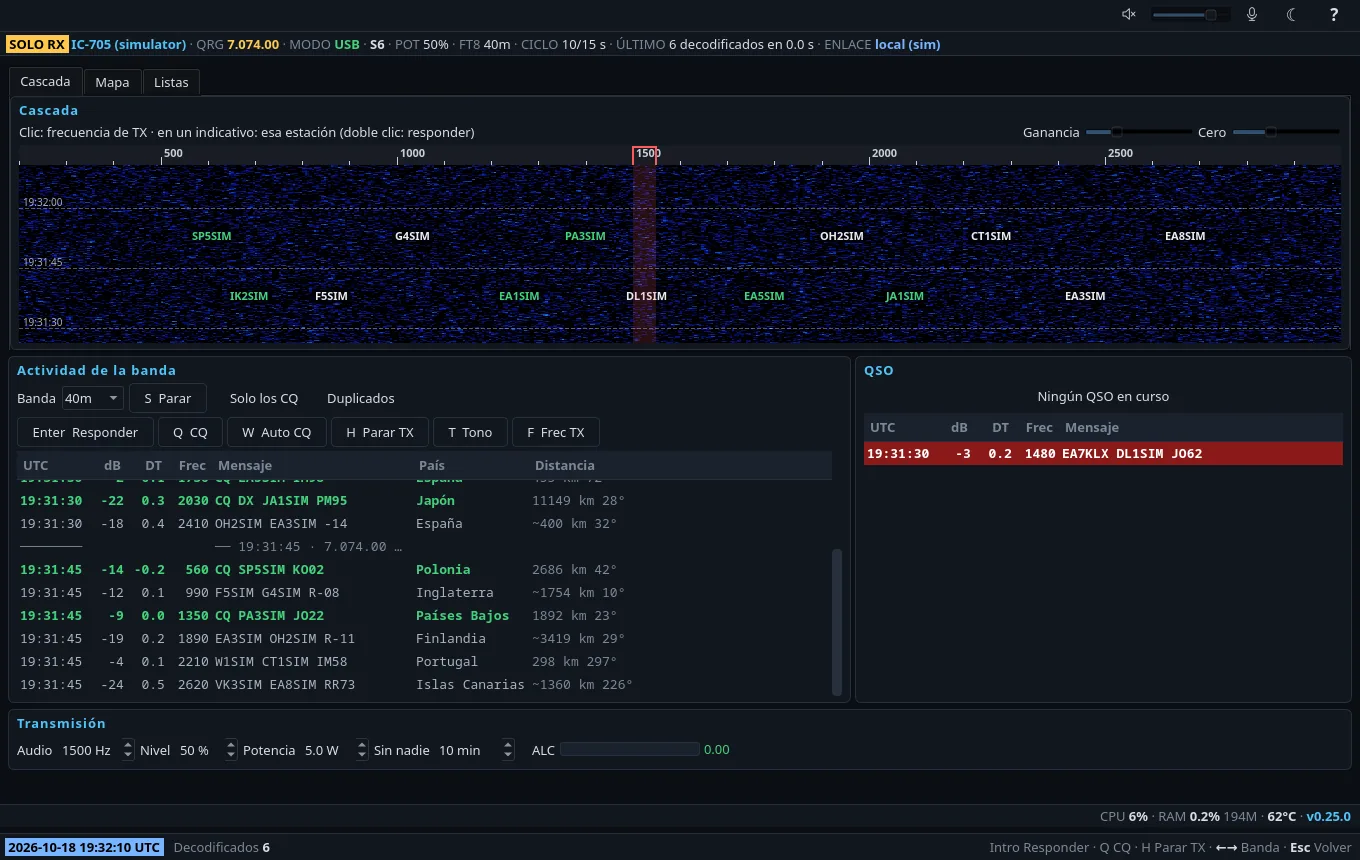Select EA8SIM callsign on the waterfall
Viewport: 1360px width, 860px height.
tap(1185, 236)
